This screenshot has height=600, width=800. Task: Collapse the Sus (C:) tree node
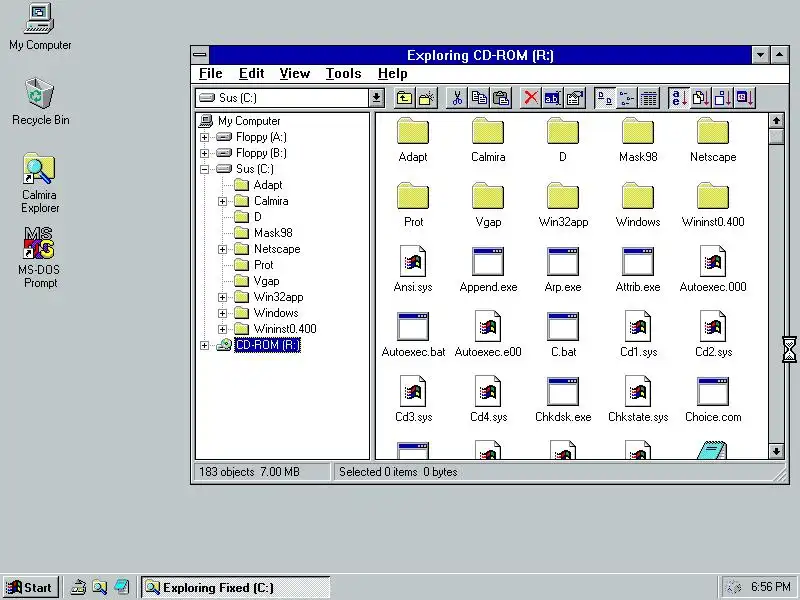205,169
